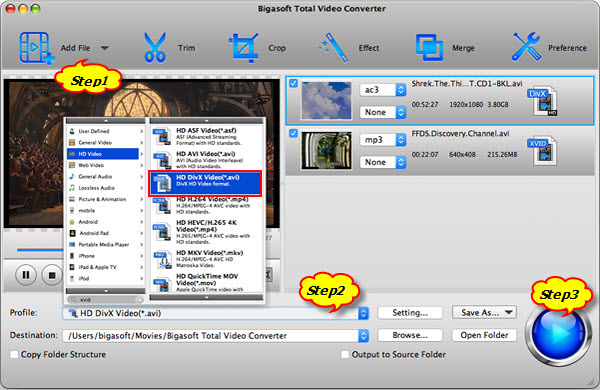Click the FFDS Discovery Channel thumbnail

[x=326, y=150]
